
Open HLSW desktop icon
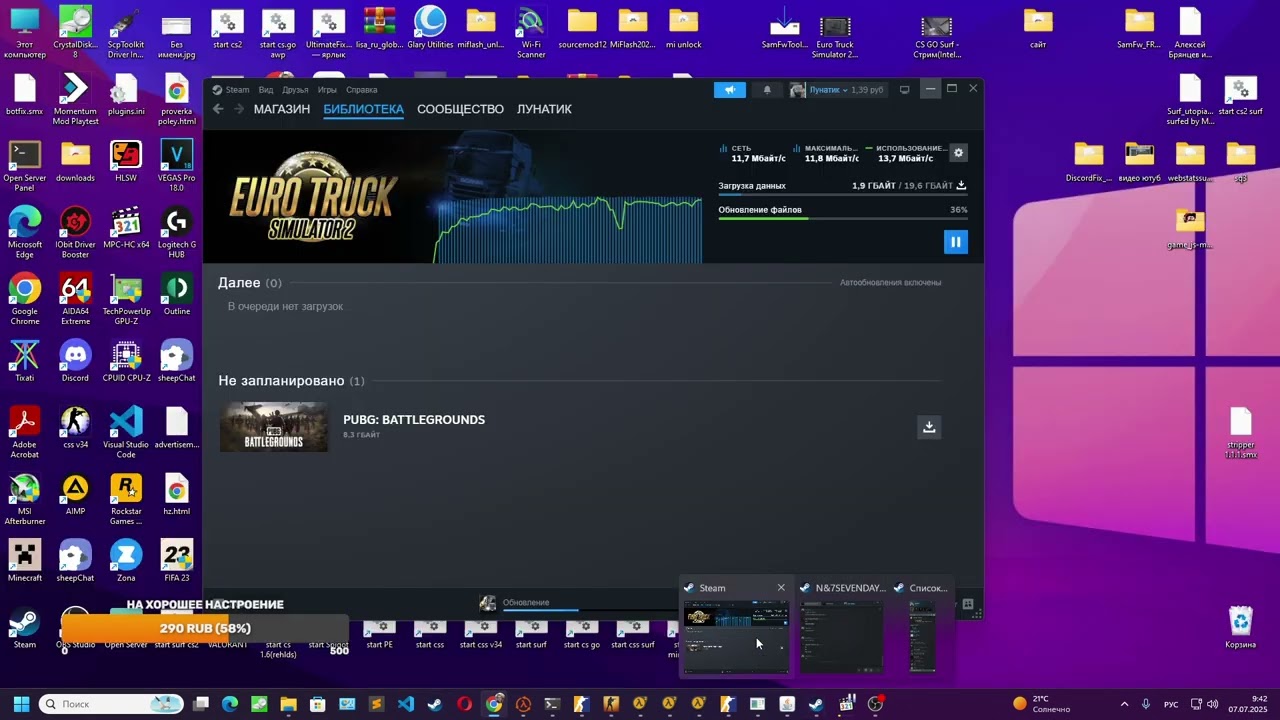126,161
